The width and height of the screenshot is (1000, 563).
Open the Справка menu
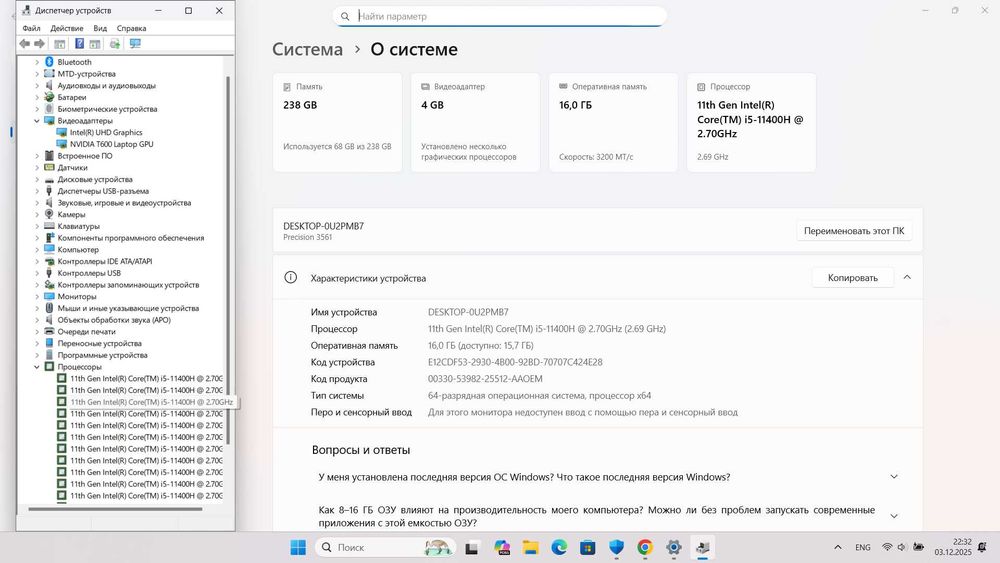coord(131,28)
